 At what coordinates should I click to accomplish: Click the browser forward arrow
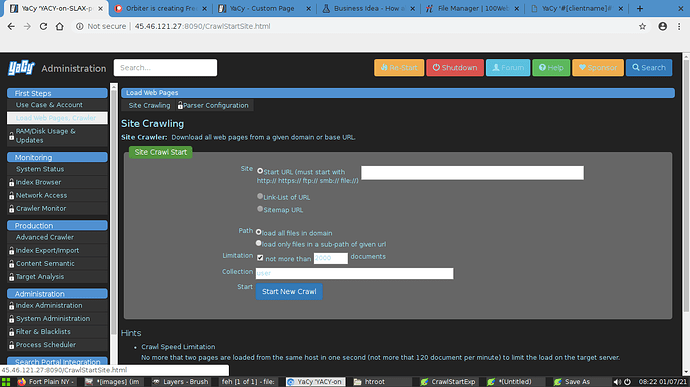coord(27,26)
